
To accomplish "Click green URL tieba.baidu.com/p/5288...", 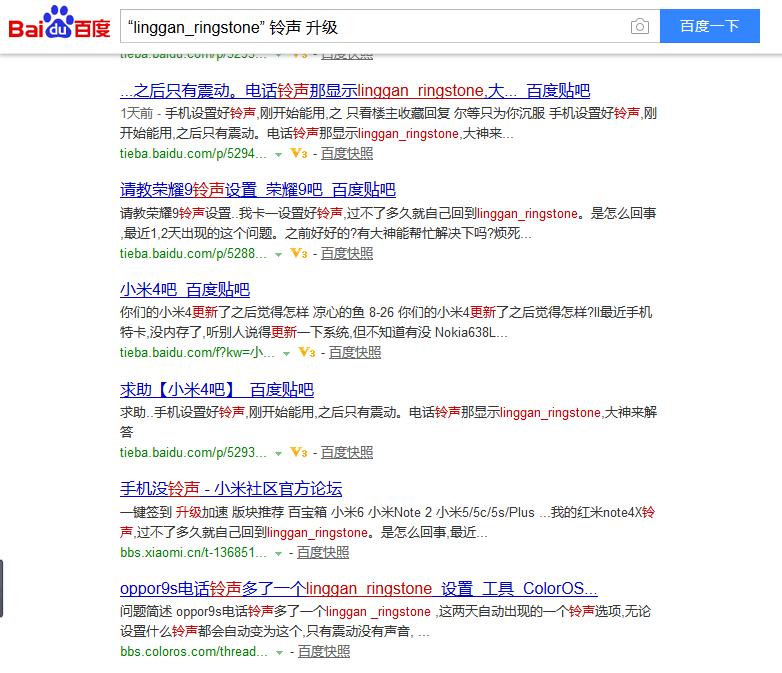I will pyautogui.click(x=193, y=253).
